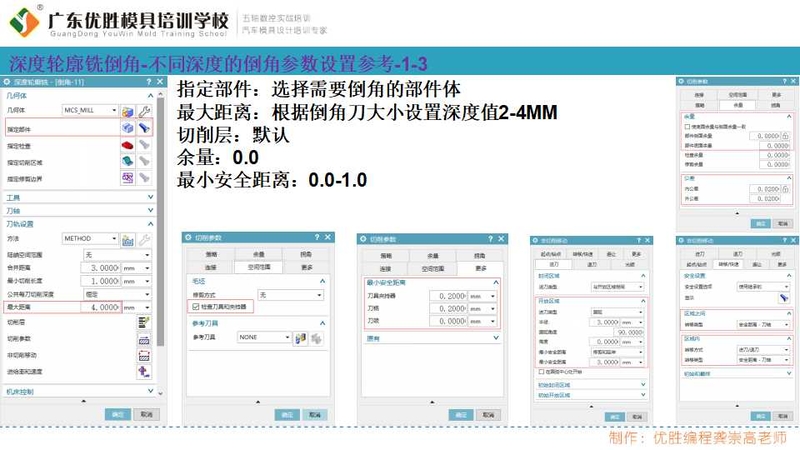
Task: Click 确定 in the top-right 余量 dialog
Action: tap(761, 223)
